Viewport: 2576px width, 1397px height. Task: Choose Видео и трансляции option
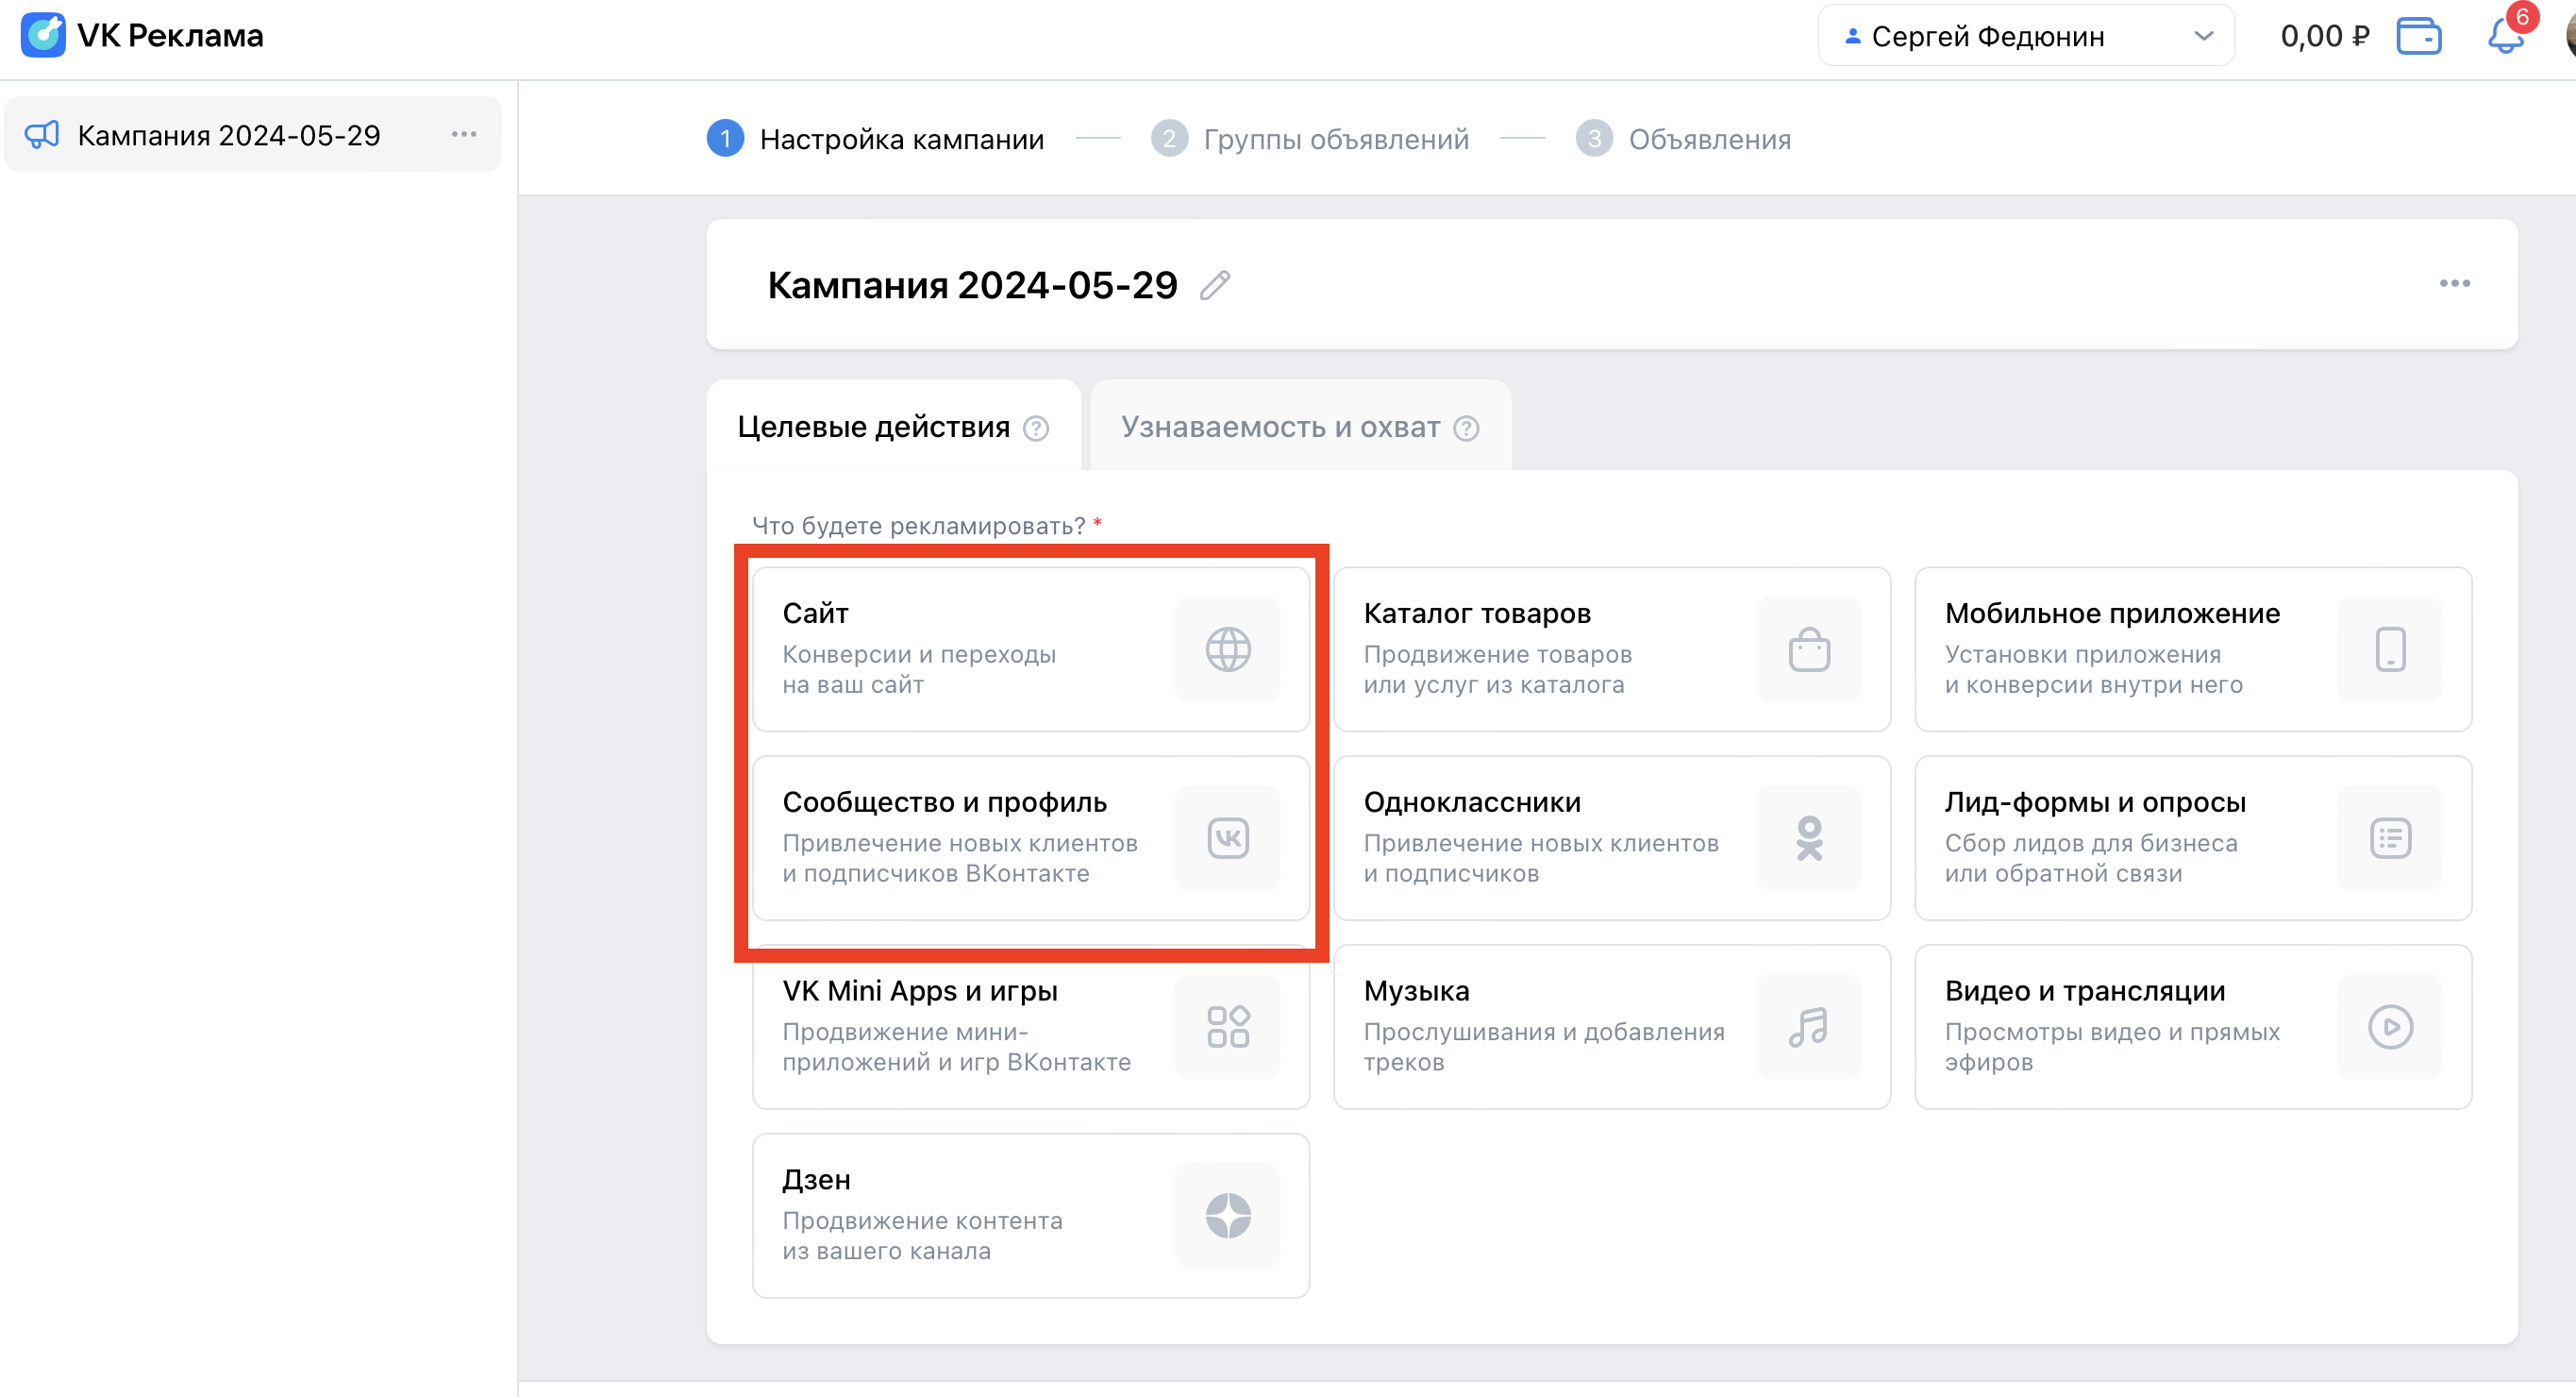pyautogui.click(x=2193, y=1027)
